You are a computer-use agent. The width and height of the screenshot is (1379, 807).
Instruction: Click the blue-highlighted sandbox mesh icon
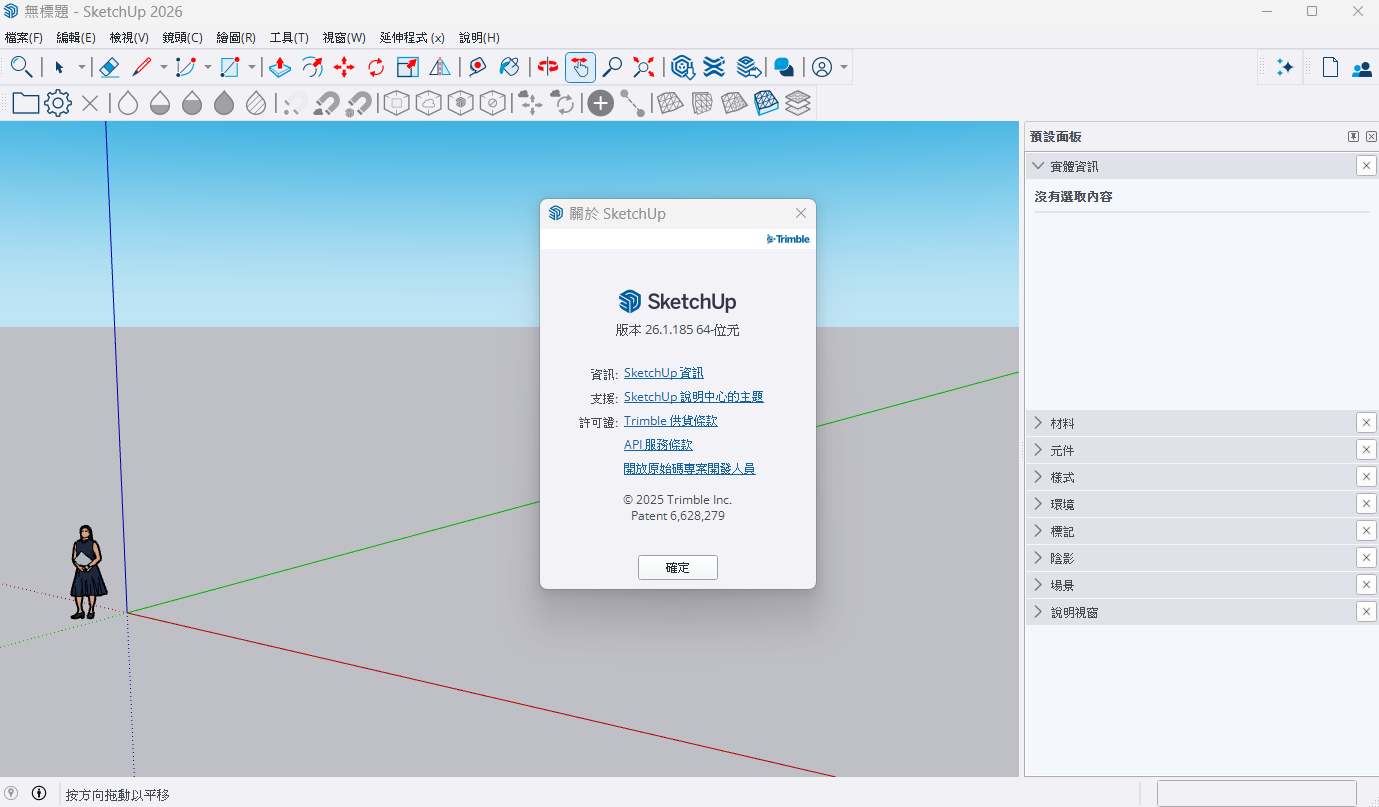766,103
